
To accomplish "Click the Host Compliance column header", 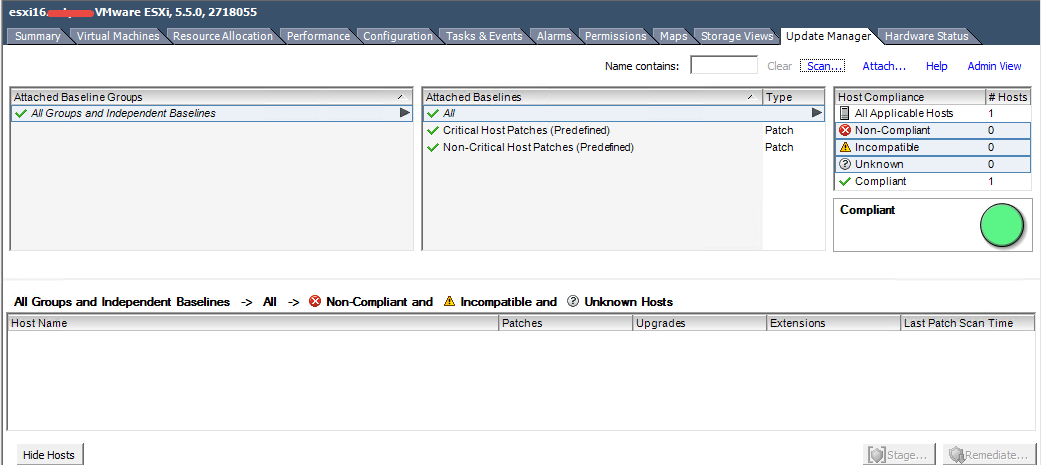I will click(x=909, y=97).
